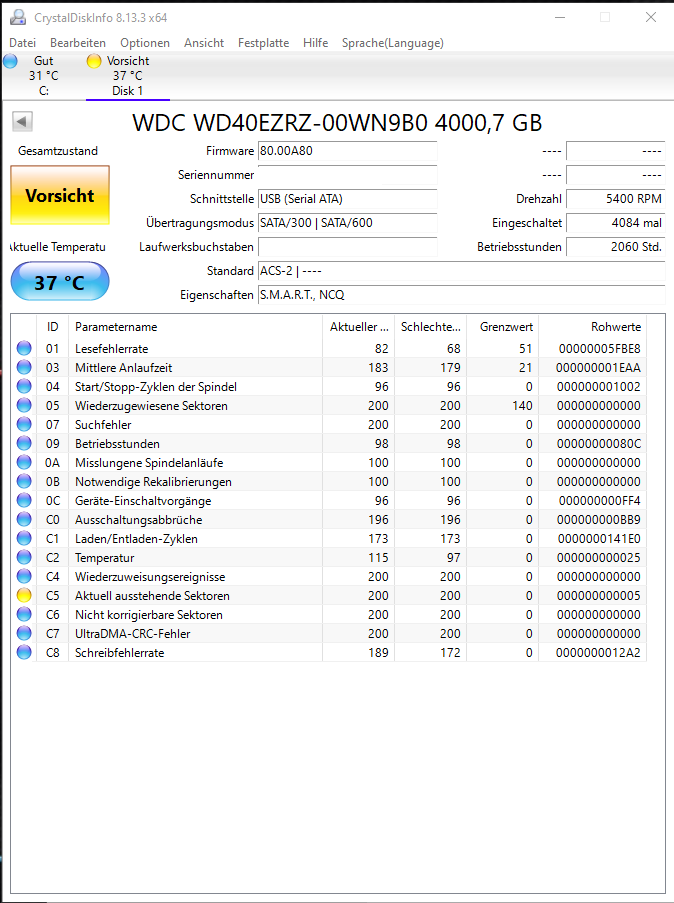Click the status orb for Schreibfehlerrate
Screen dimensions: 674x903
[24, 652]
